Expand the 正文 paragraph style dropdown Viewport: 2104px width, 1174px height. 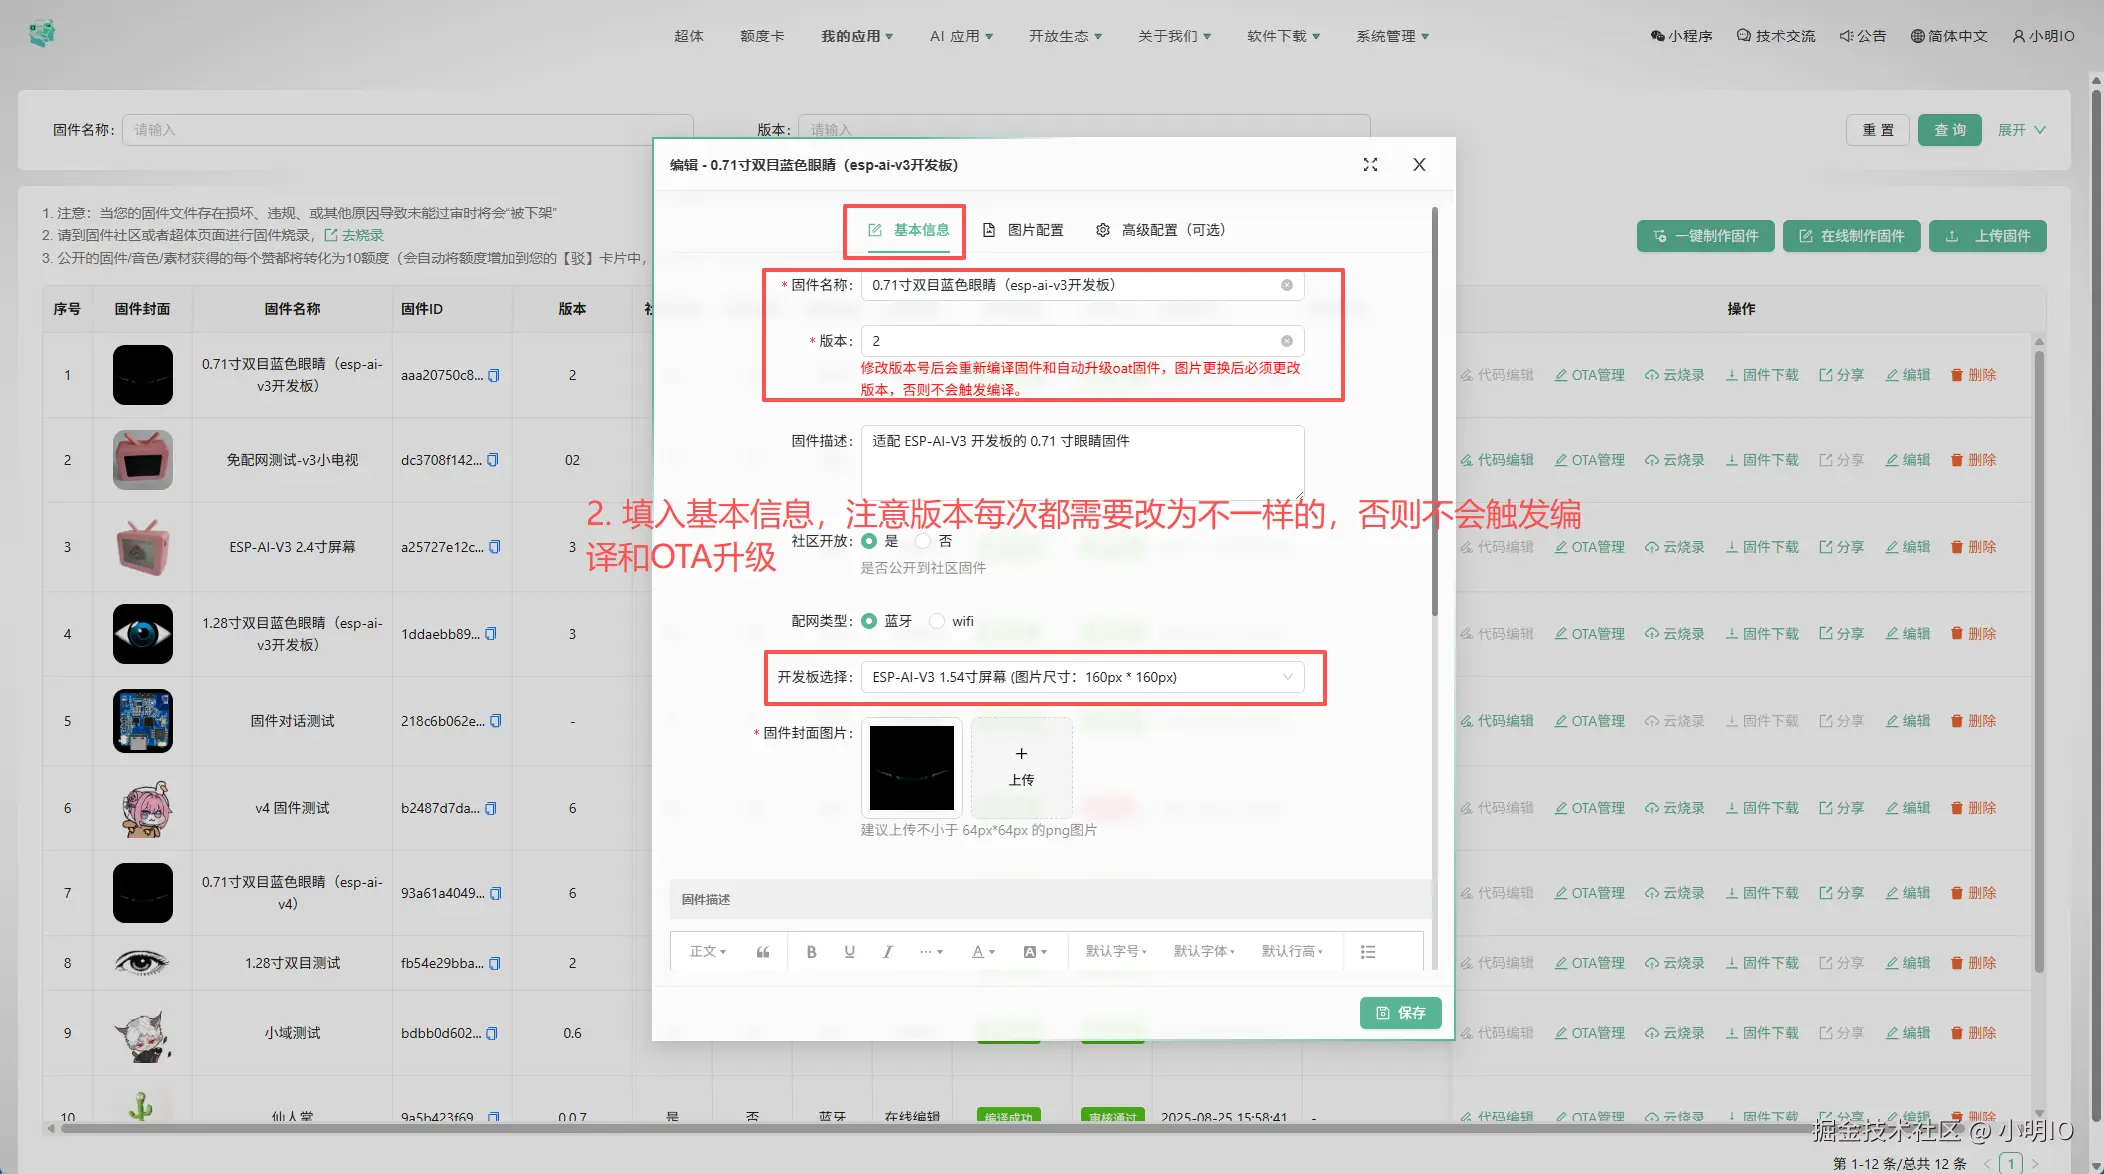pos(708,952)
